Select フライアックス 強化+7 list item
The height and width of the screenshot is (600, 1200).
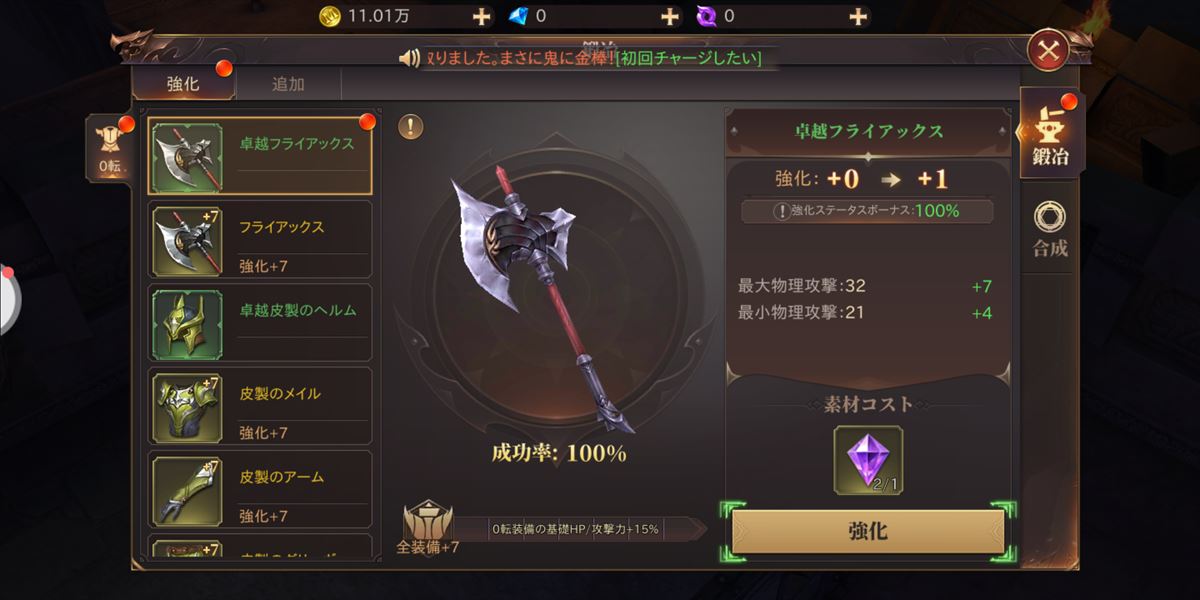pos(260,240)
